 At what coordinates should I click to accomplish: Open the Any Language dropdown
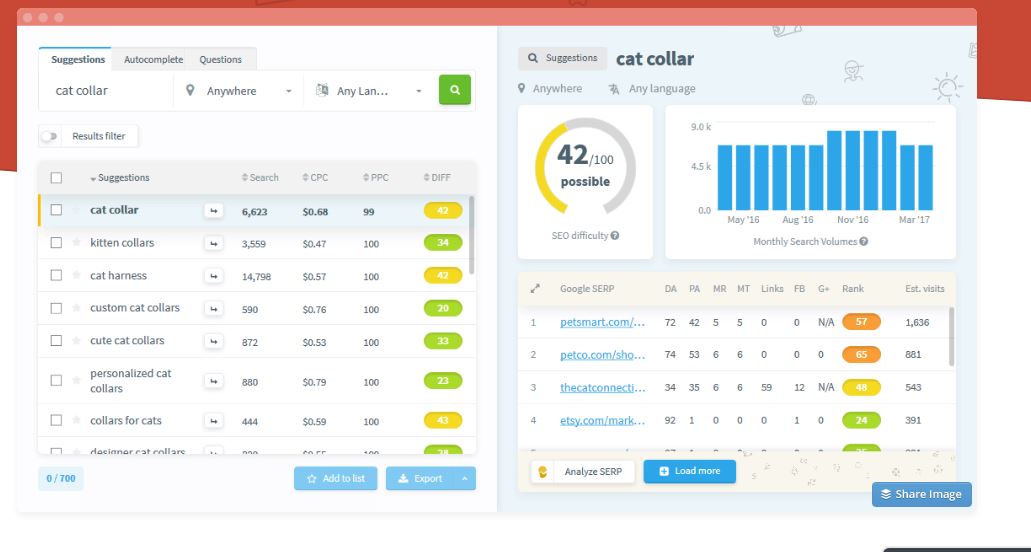point(371,91)
